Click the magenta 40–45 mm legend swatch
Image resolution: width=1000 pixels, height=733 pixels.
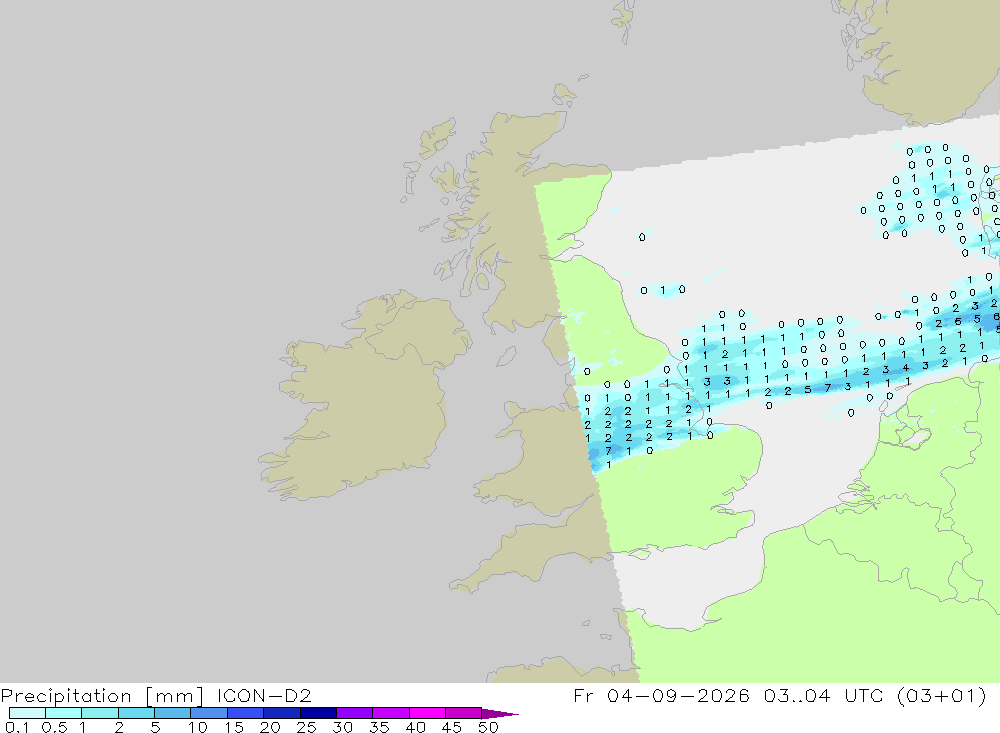pos(427,713)
